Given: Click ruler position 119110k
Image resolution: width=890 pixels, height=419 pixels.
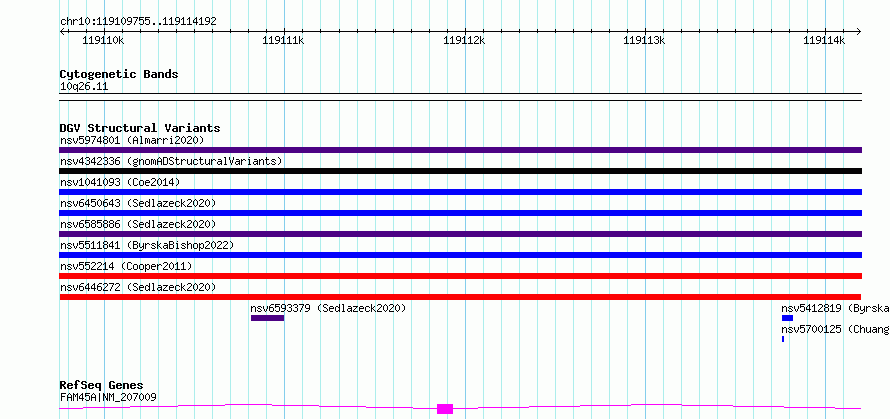Looking at the screenshot, I should [x=103, y=40].
